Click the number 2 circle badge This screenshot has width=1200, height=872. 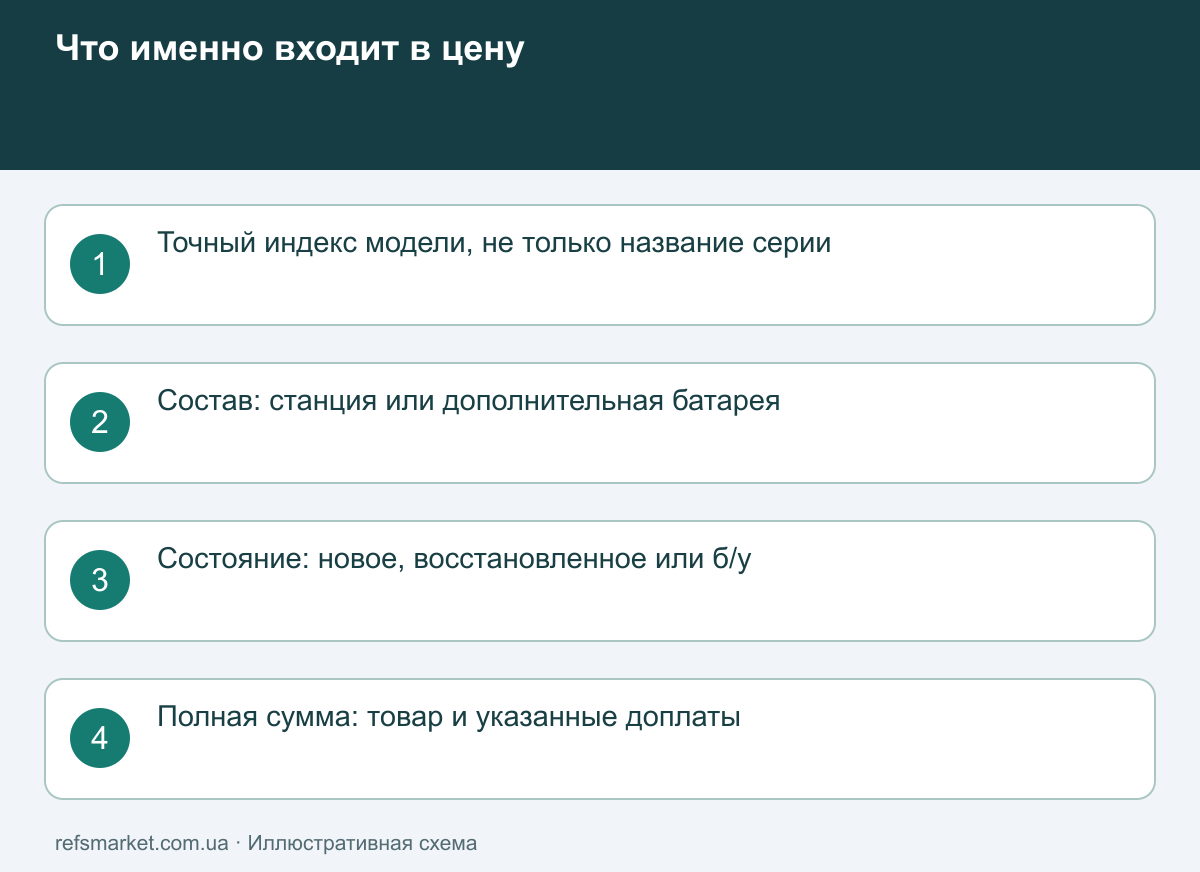(x=100, y=422)
